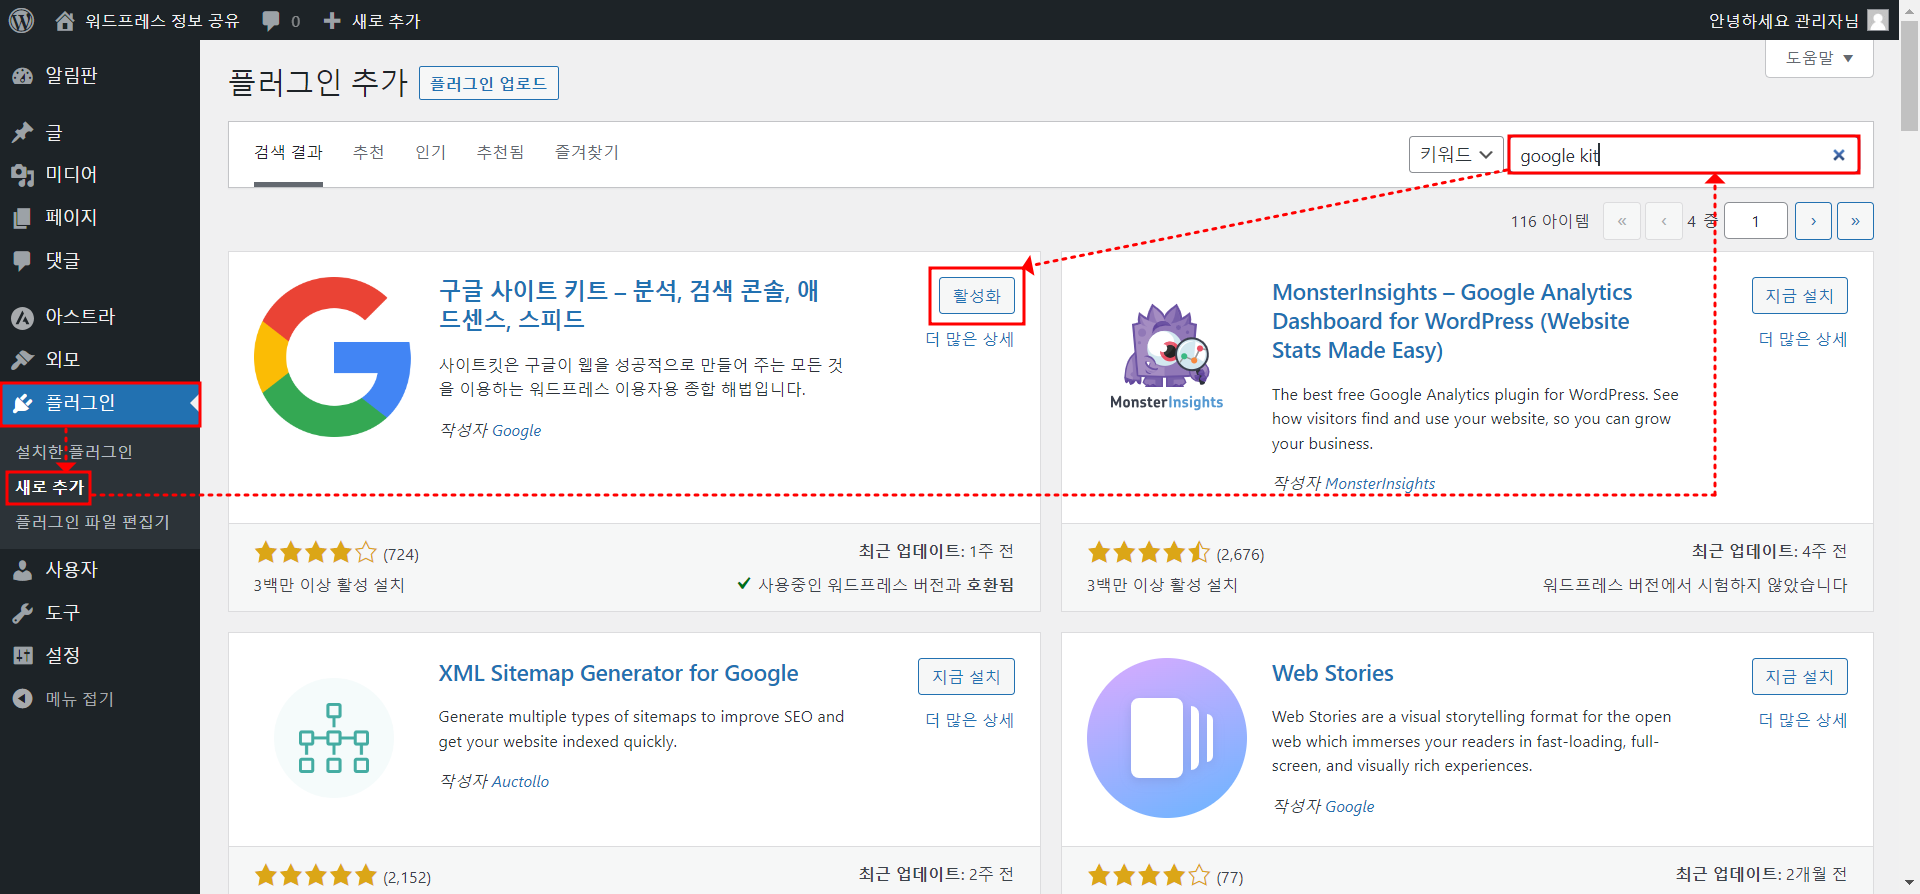Open the comments bubble icon in admin bar
1920x894 pixels.
[271, 20]
